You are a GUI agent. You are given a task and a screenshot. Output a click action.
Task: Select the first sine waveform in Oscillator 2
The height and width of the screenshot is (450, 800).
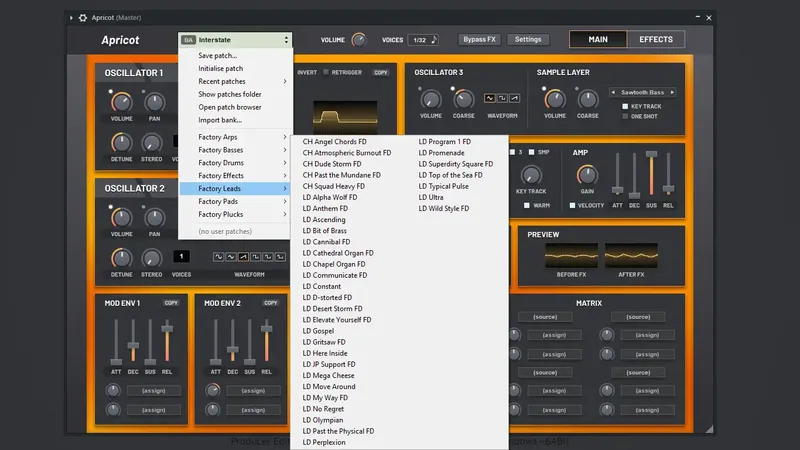[x=218, y=257]
